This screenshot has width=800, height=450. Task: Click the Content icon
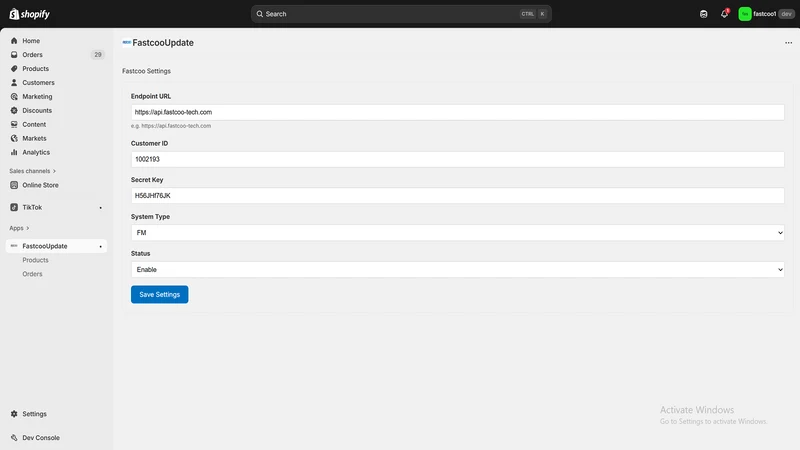(x=14, y=124)
